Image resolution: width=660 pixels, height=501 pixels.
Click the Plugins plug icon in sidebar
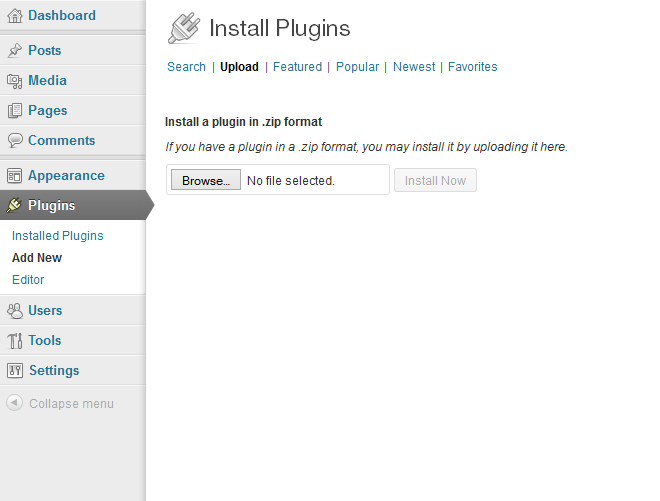(14, 205)
